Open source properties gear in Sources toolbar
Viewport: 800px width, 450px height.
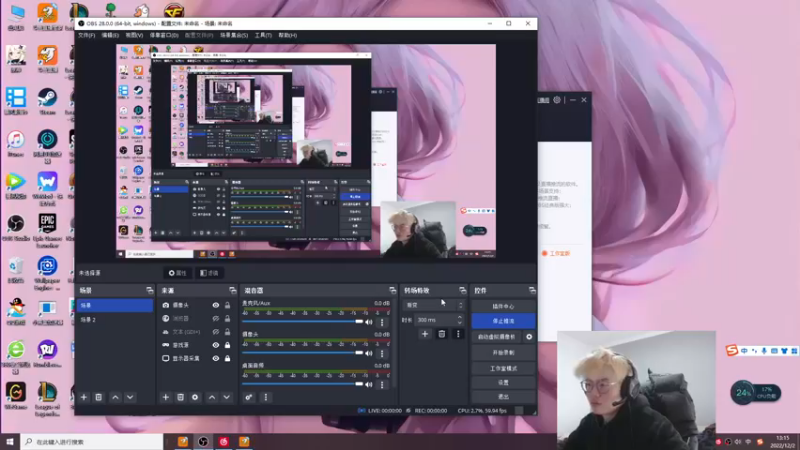(x=195, y=397)
